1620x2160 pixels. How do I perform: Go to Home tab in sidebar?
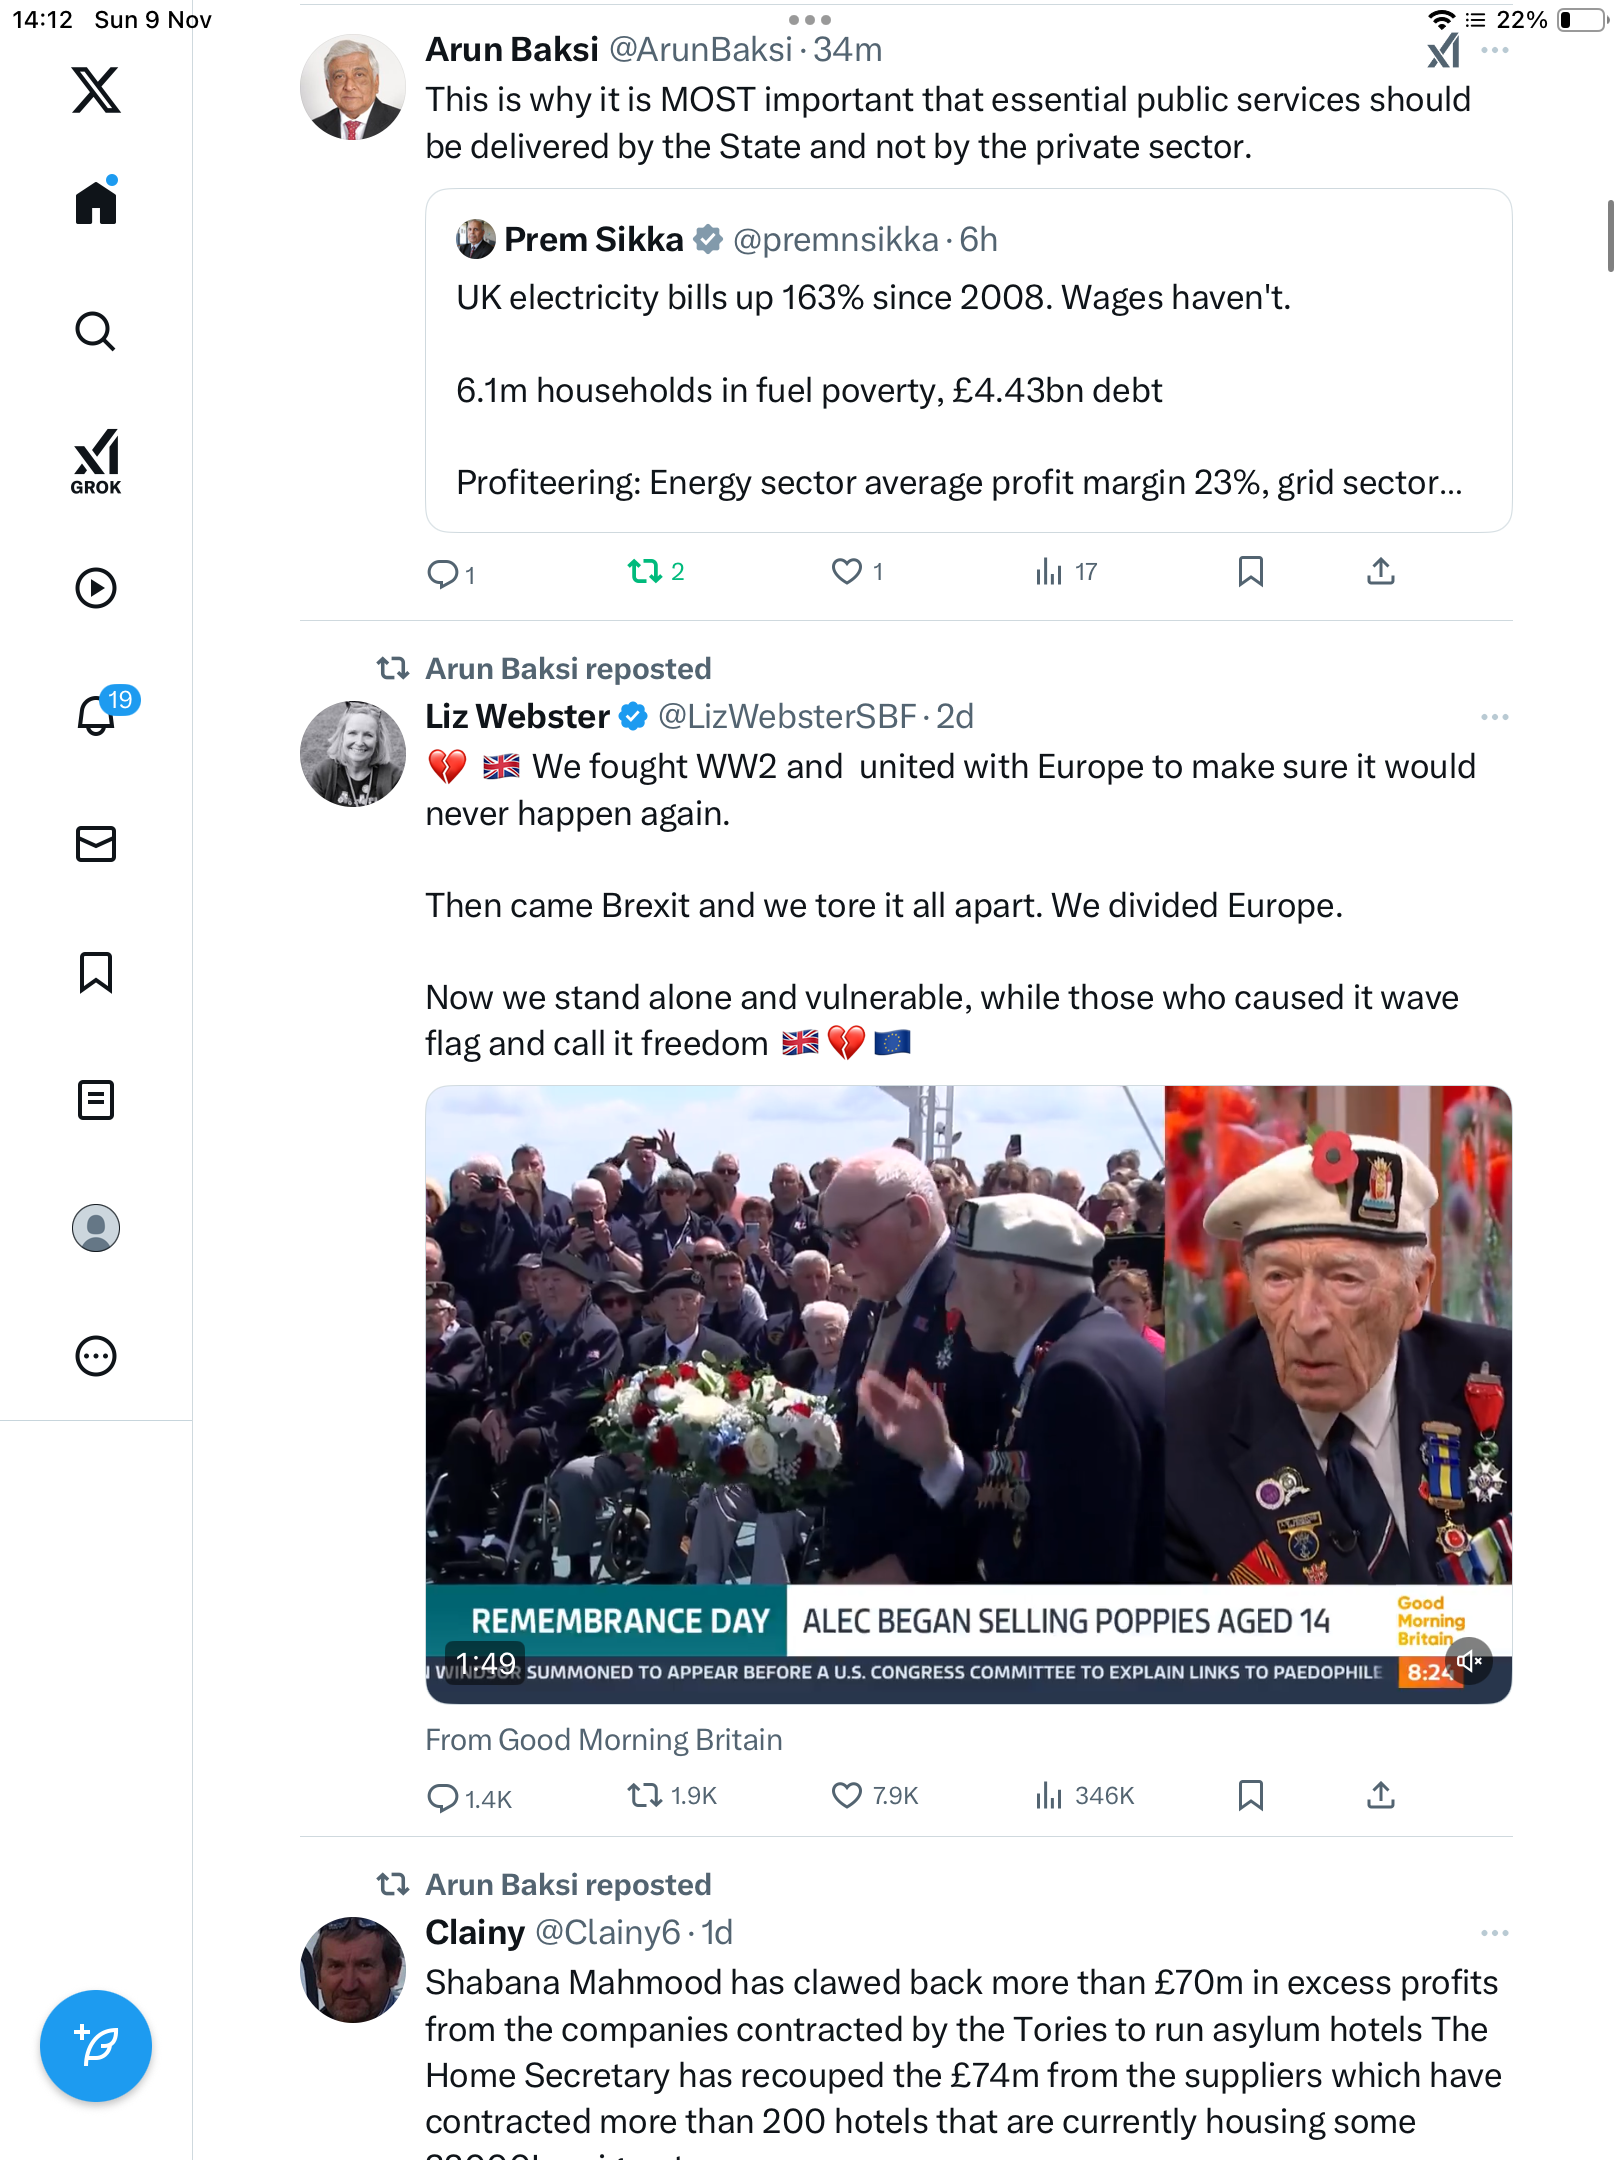pos(96,203)
